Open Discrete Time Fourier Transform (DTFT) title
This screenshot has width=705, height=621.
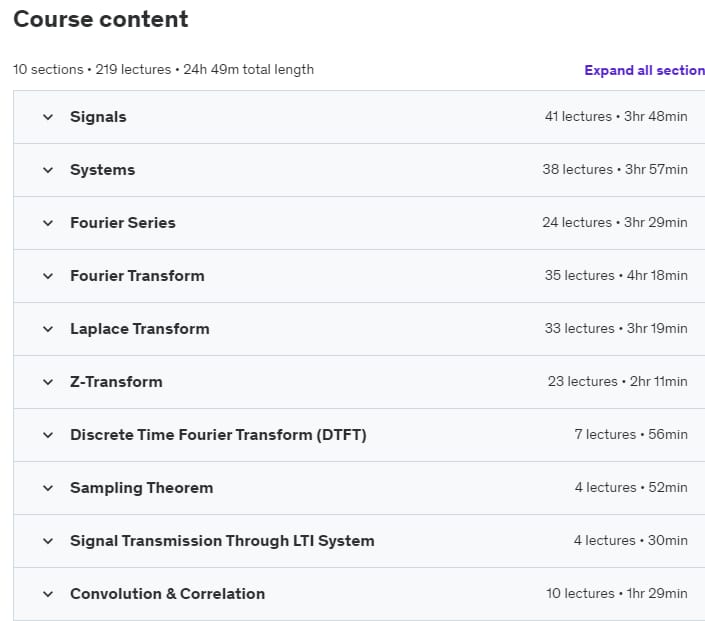[x=218, y=435]
